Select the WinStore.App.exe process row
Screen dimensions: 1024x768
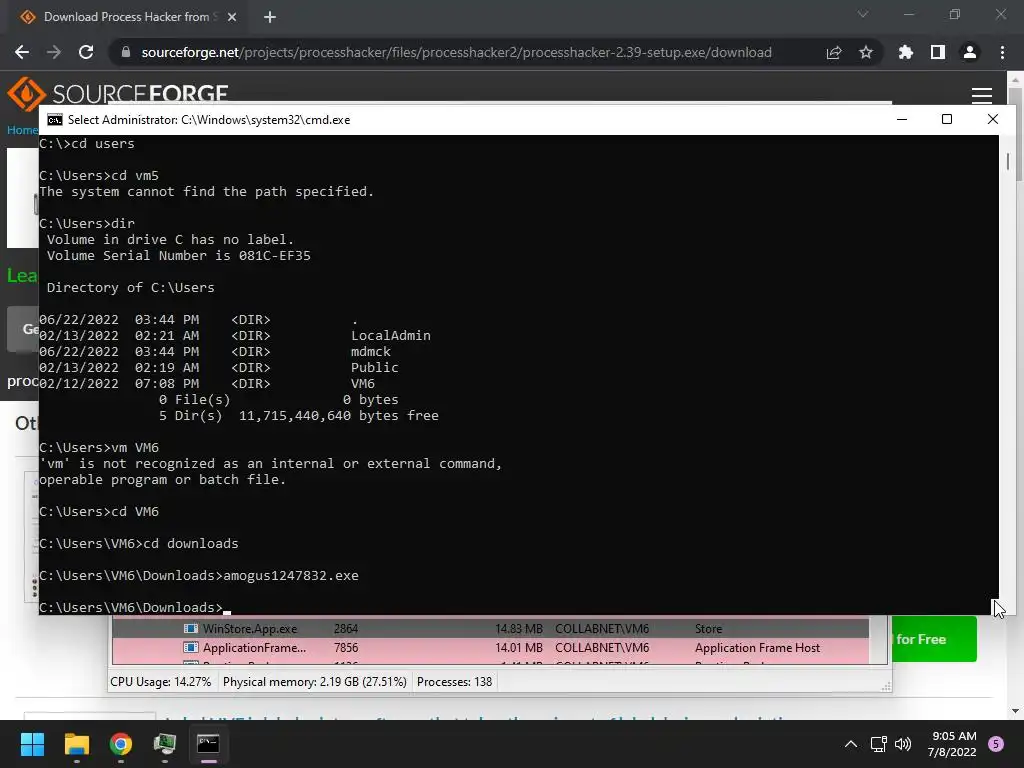coord(490,629)
